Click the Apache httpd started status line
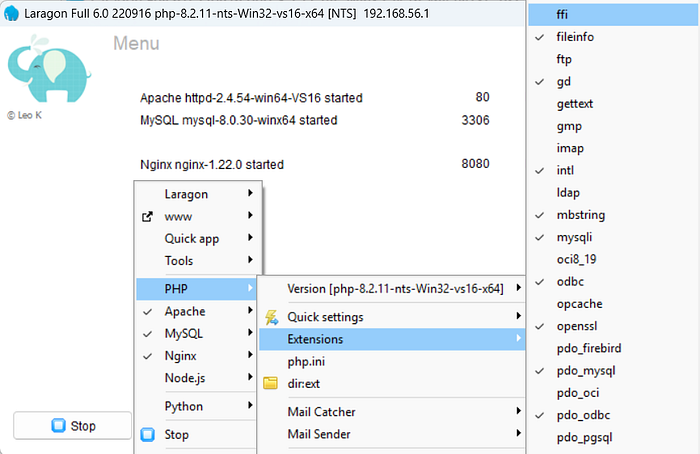This screenshot has width=700, height=454. [251, 98]
